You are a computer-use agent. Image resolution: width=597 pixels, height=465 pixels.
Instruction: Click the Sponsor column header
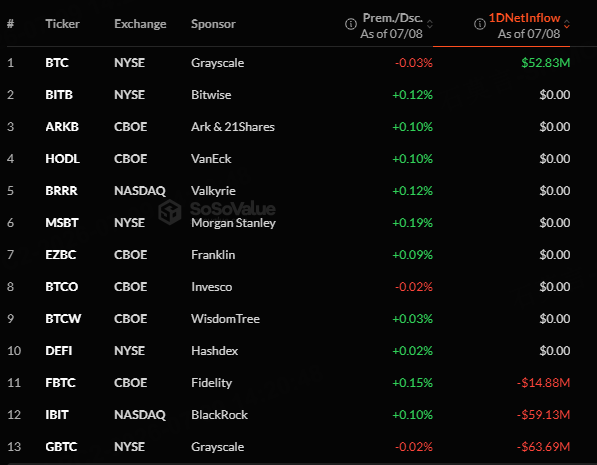point(213,24)
